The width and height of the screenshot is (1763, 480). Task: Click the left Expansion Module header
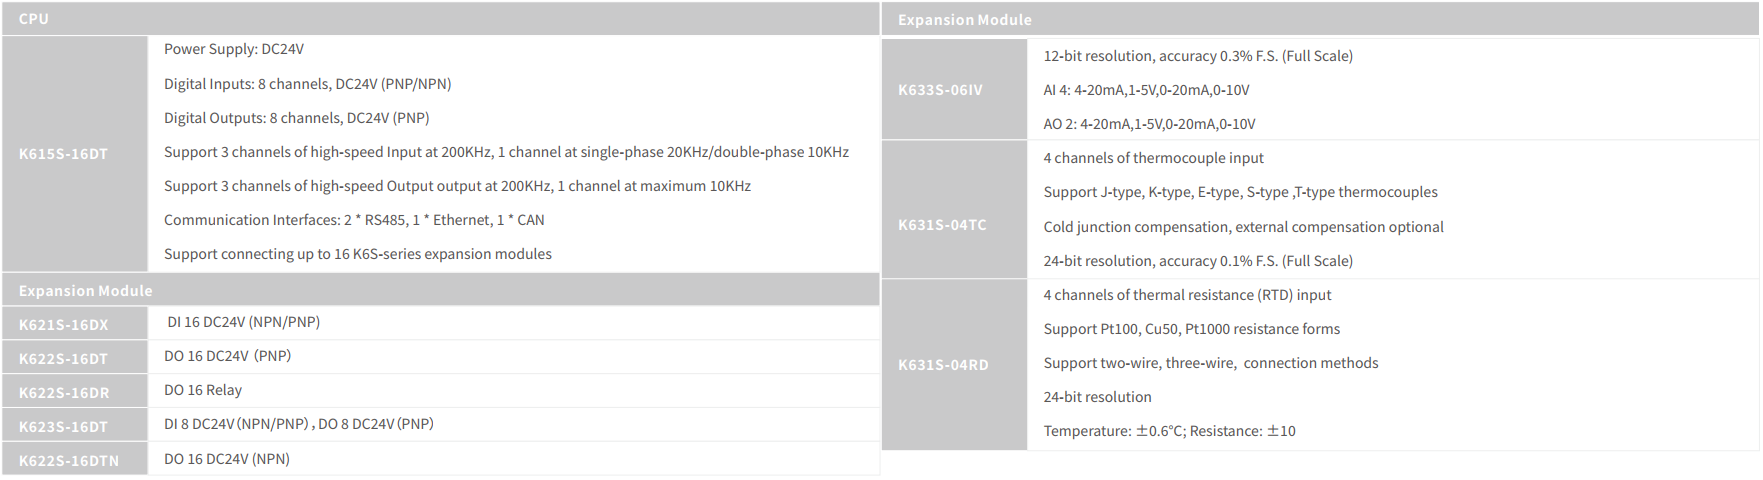click(x=86, y=291)
